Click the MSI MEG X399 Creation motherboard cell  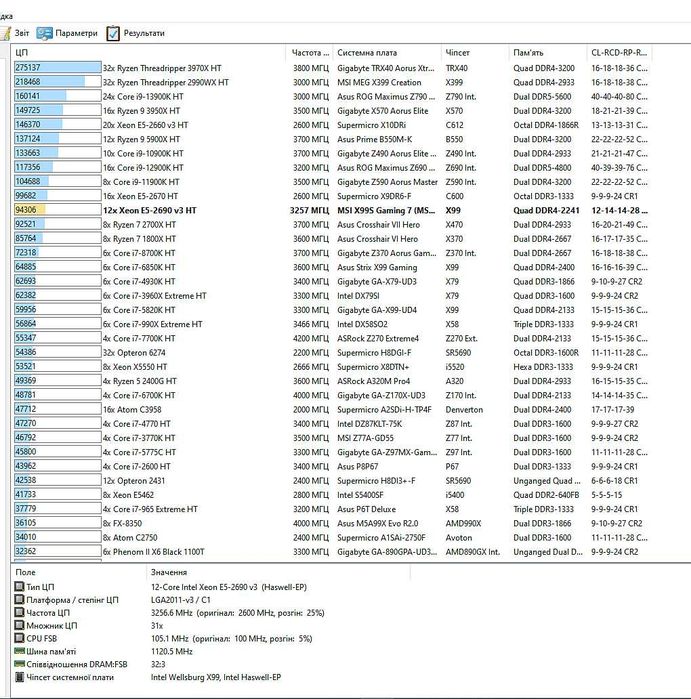coord(379,82)
